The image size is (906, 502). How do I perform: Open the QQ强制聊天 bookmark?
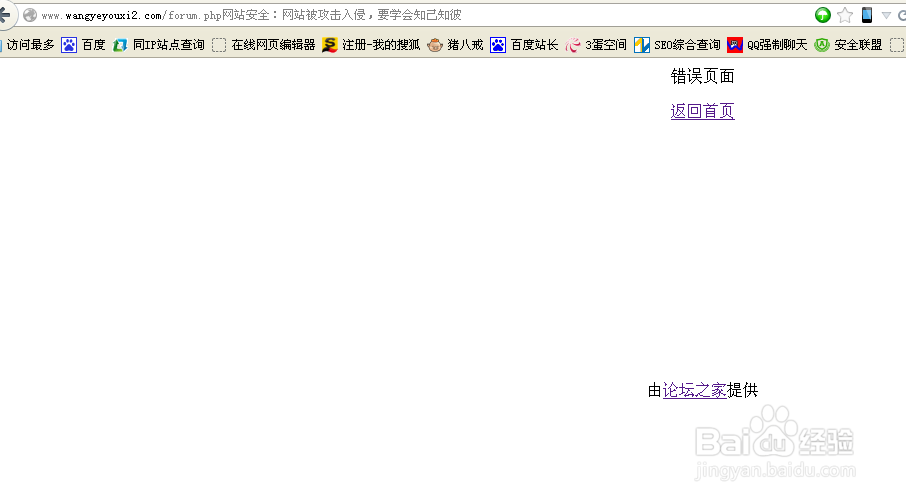(x=777, y=44)
